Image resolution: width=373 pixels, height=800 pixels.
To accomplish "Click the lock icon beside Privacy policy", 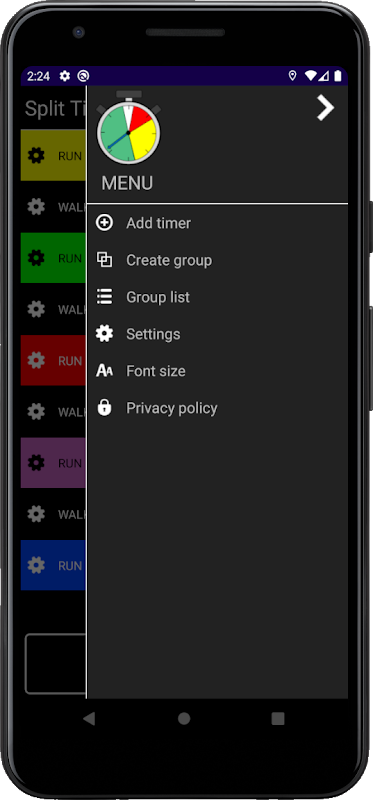I will [x=105, y=408].
